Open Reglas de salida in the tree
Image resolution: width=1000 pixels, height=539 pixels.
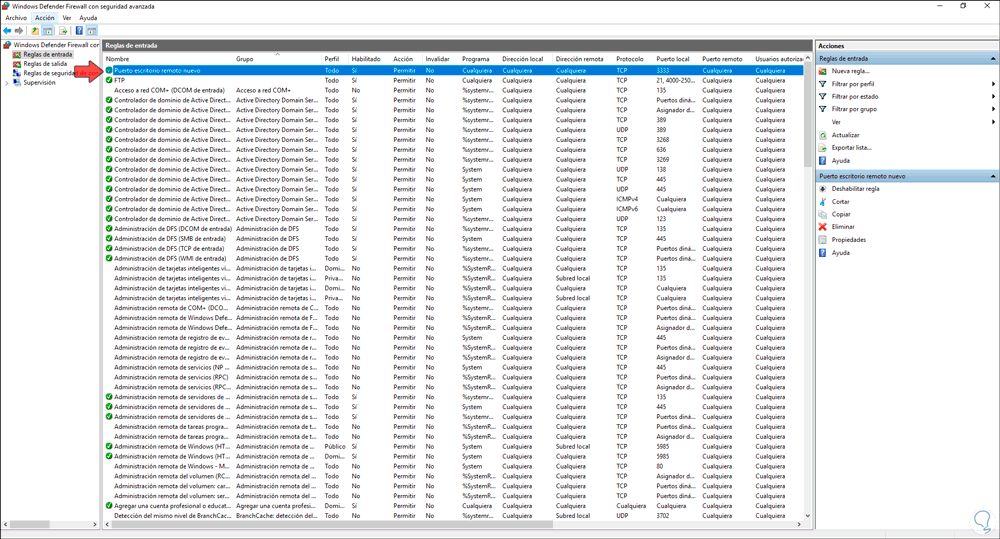pos(45,64)
